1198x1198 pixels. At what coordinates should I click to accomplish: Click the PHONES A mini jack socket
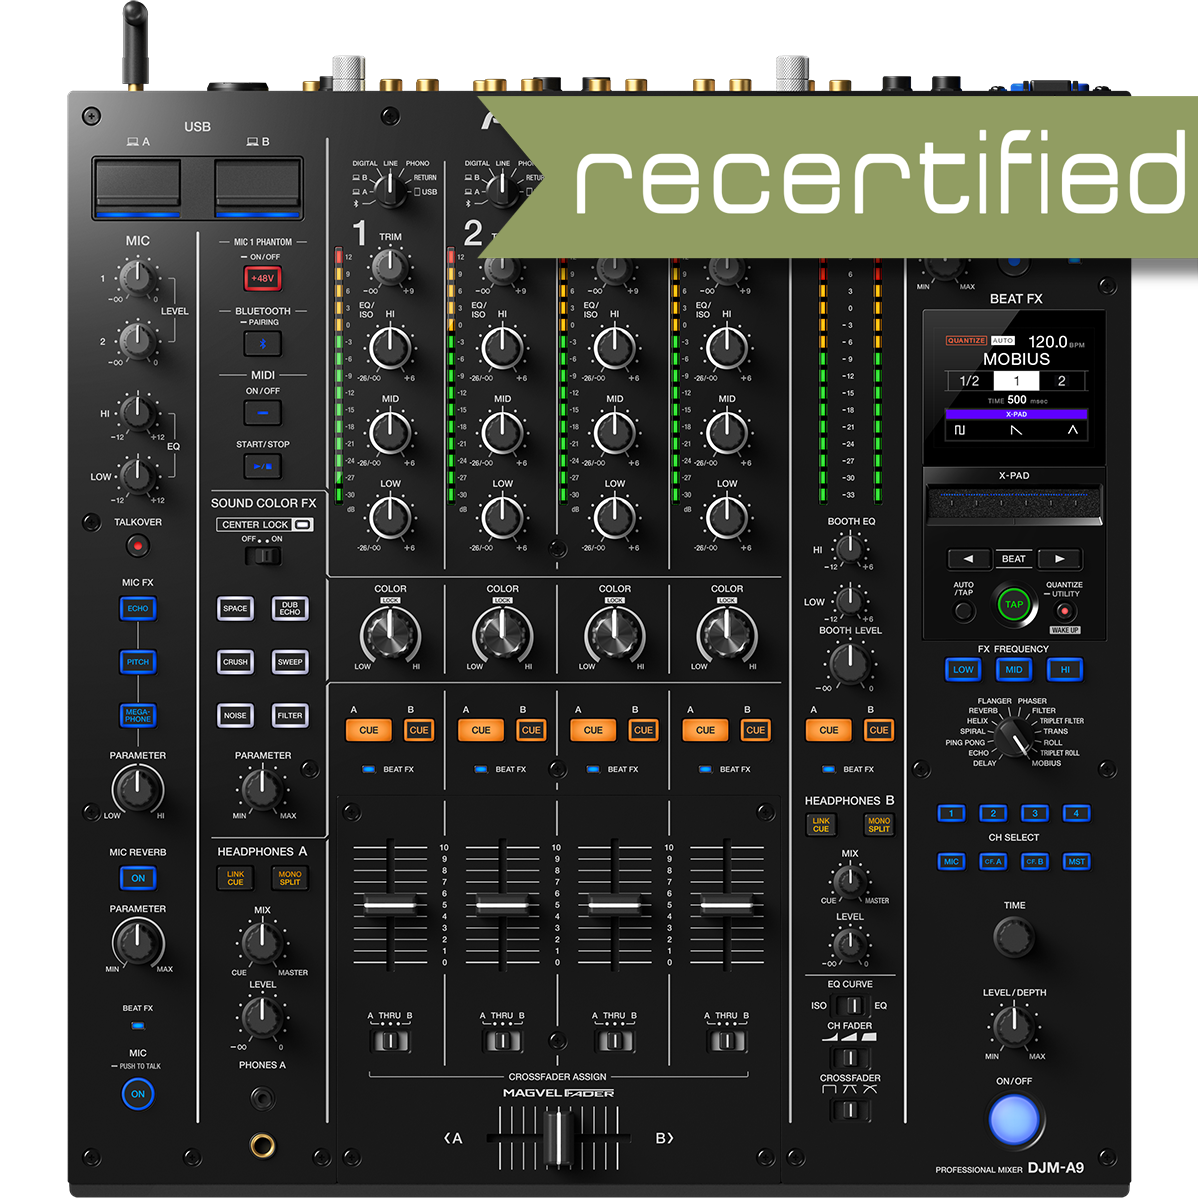click(x=262, y=1099)
